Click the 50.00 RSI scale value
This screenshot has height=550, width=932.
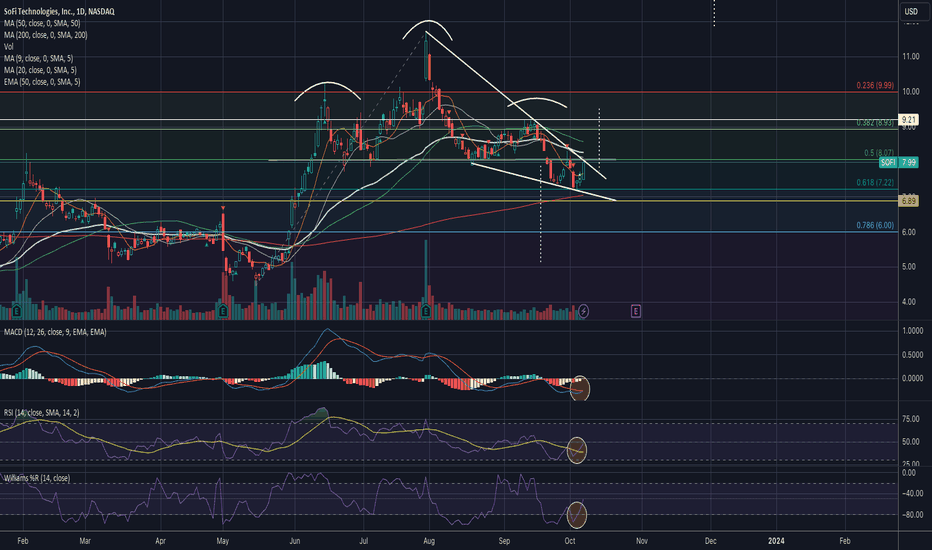(x=911, y=442)
